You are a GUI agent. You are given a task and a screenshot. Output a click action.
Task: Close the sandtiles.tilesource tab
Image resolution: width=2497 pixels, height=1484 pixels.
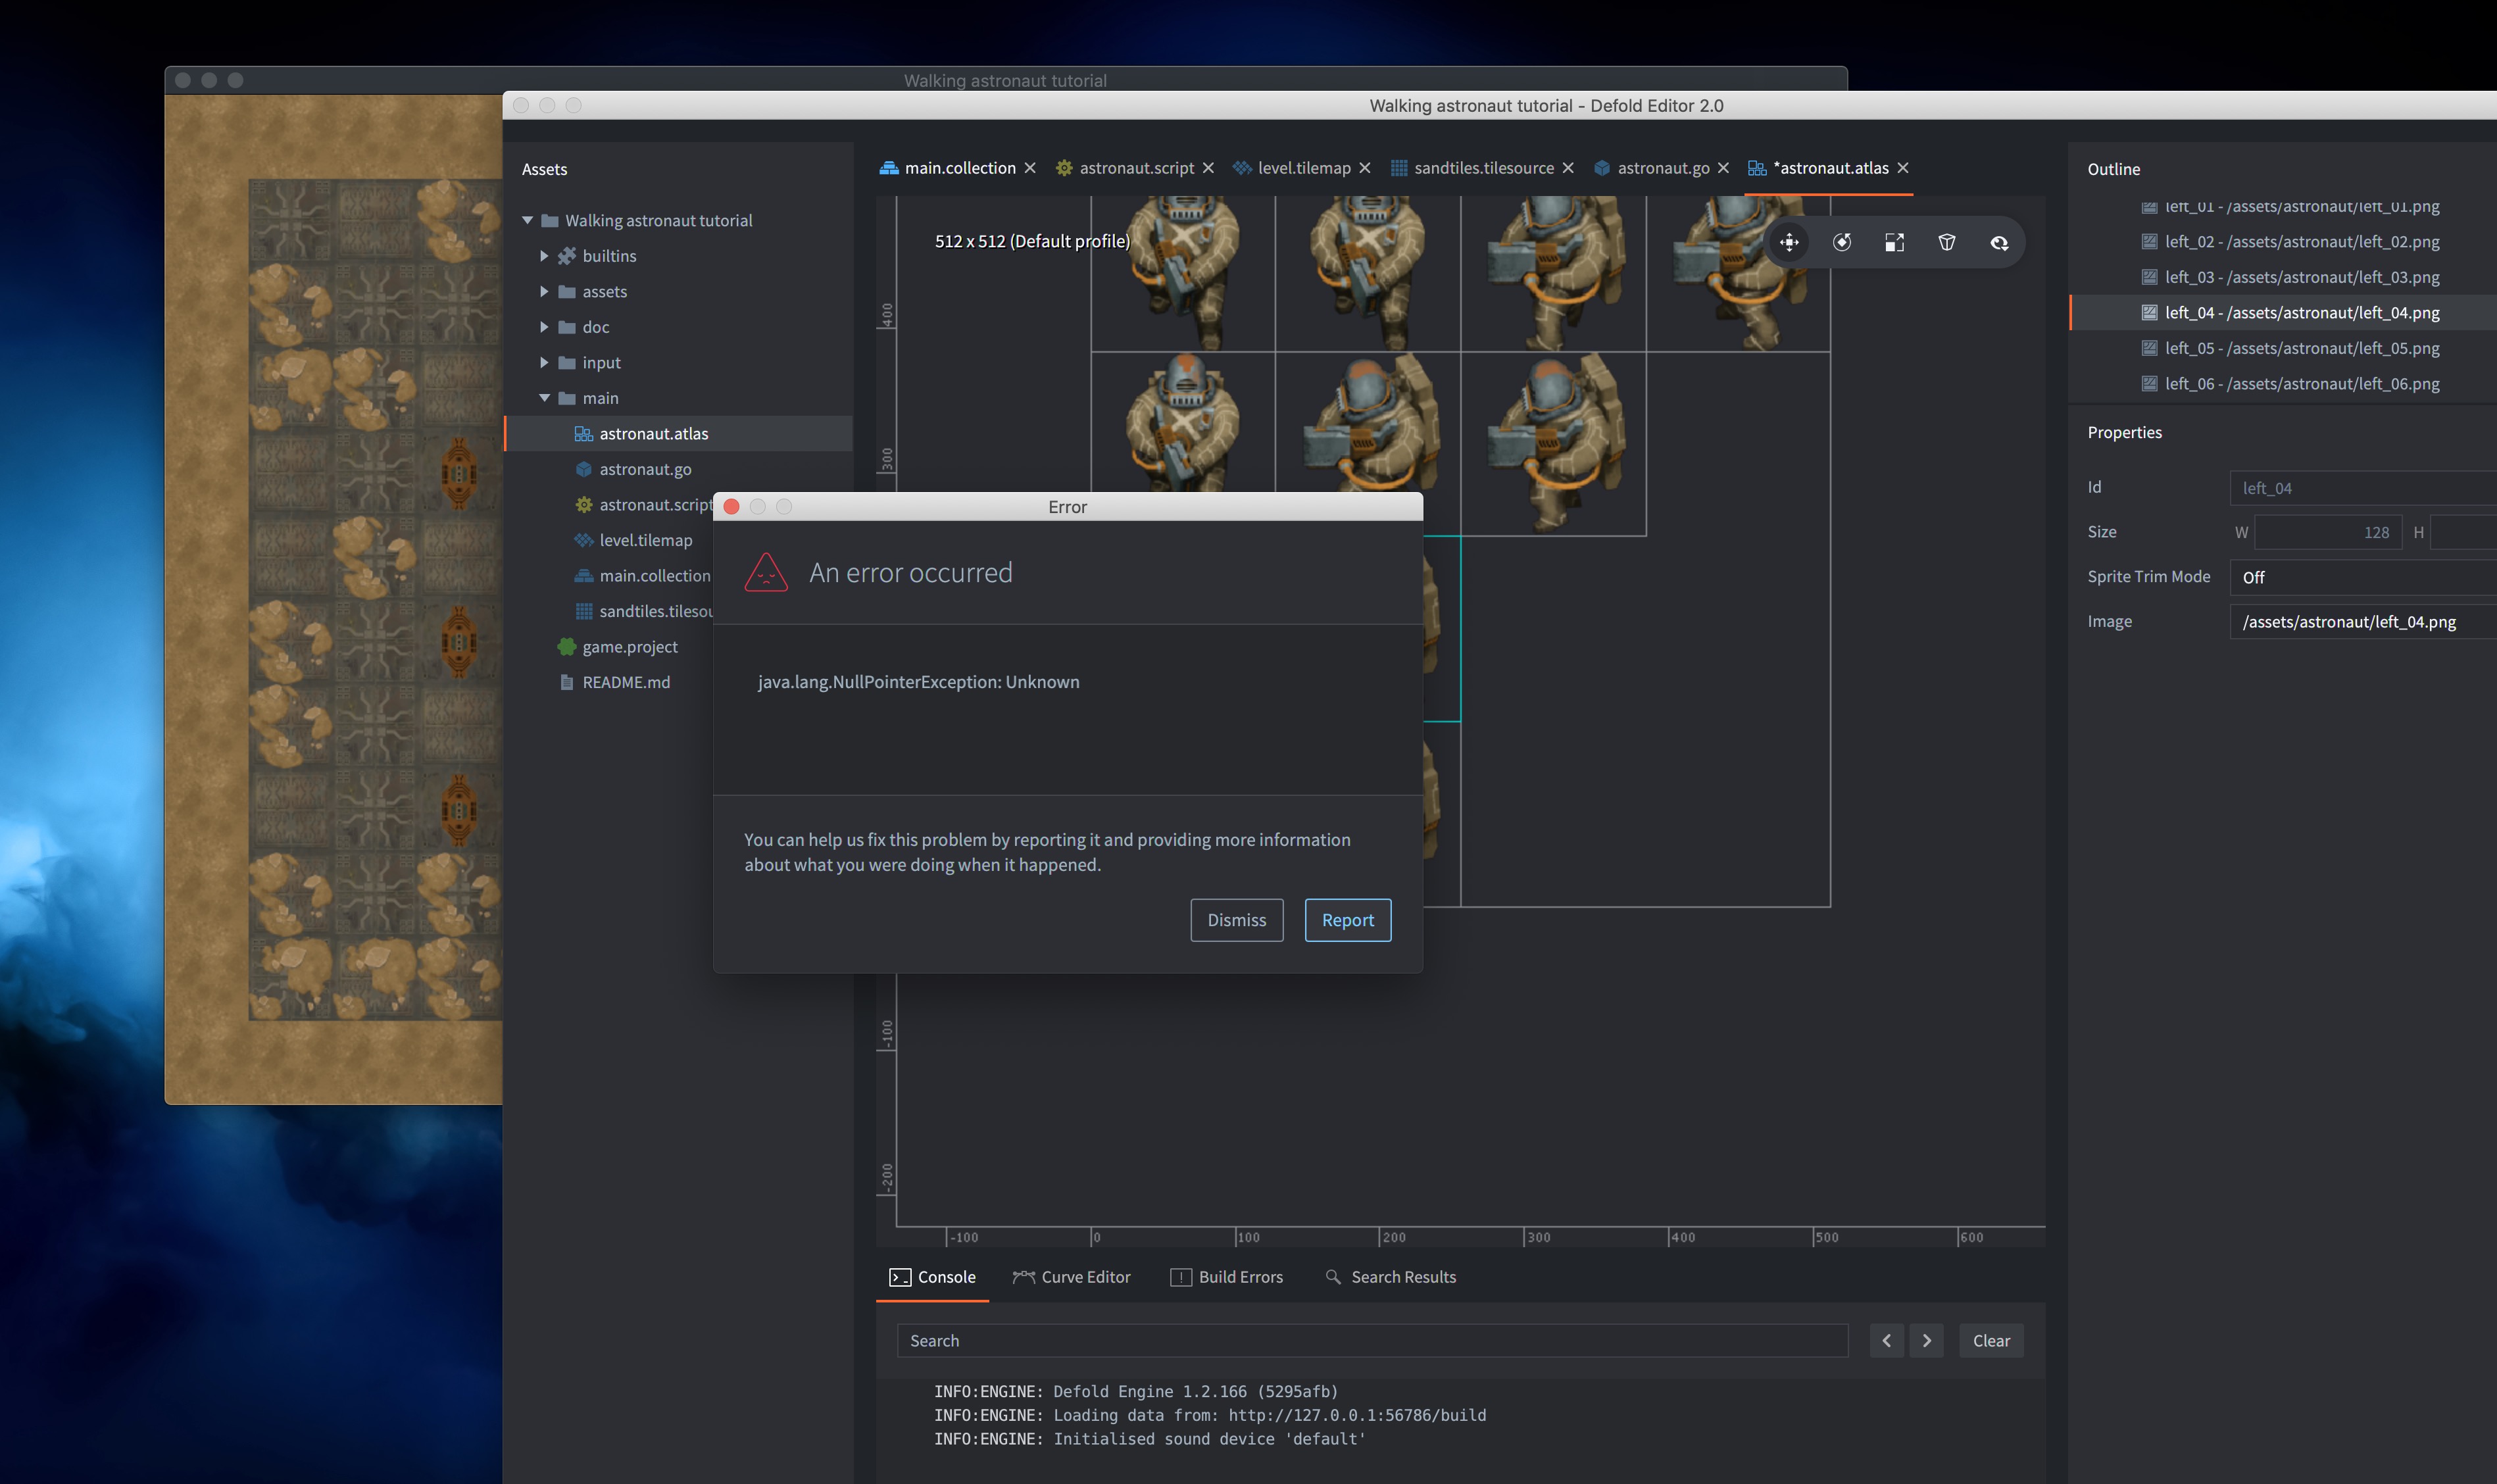[x=1568, y=168]
